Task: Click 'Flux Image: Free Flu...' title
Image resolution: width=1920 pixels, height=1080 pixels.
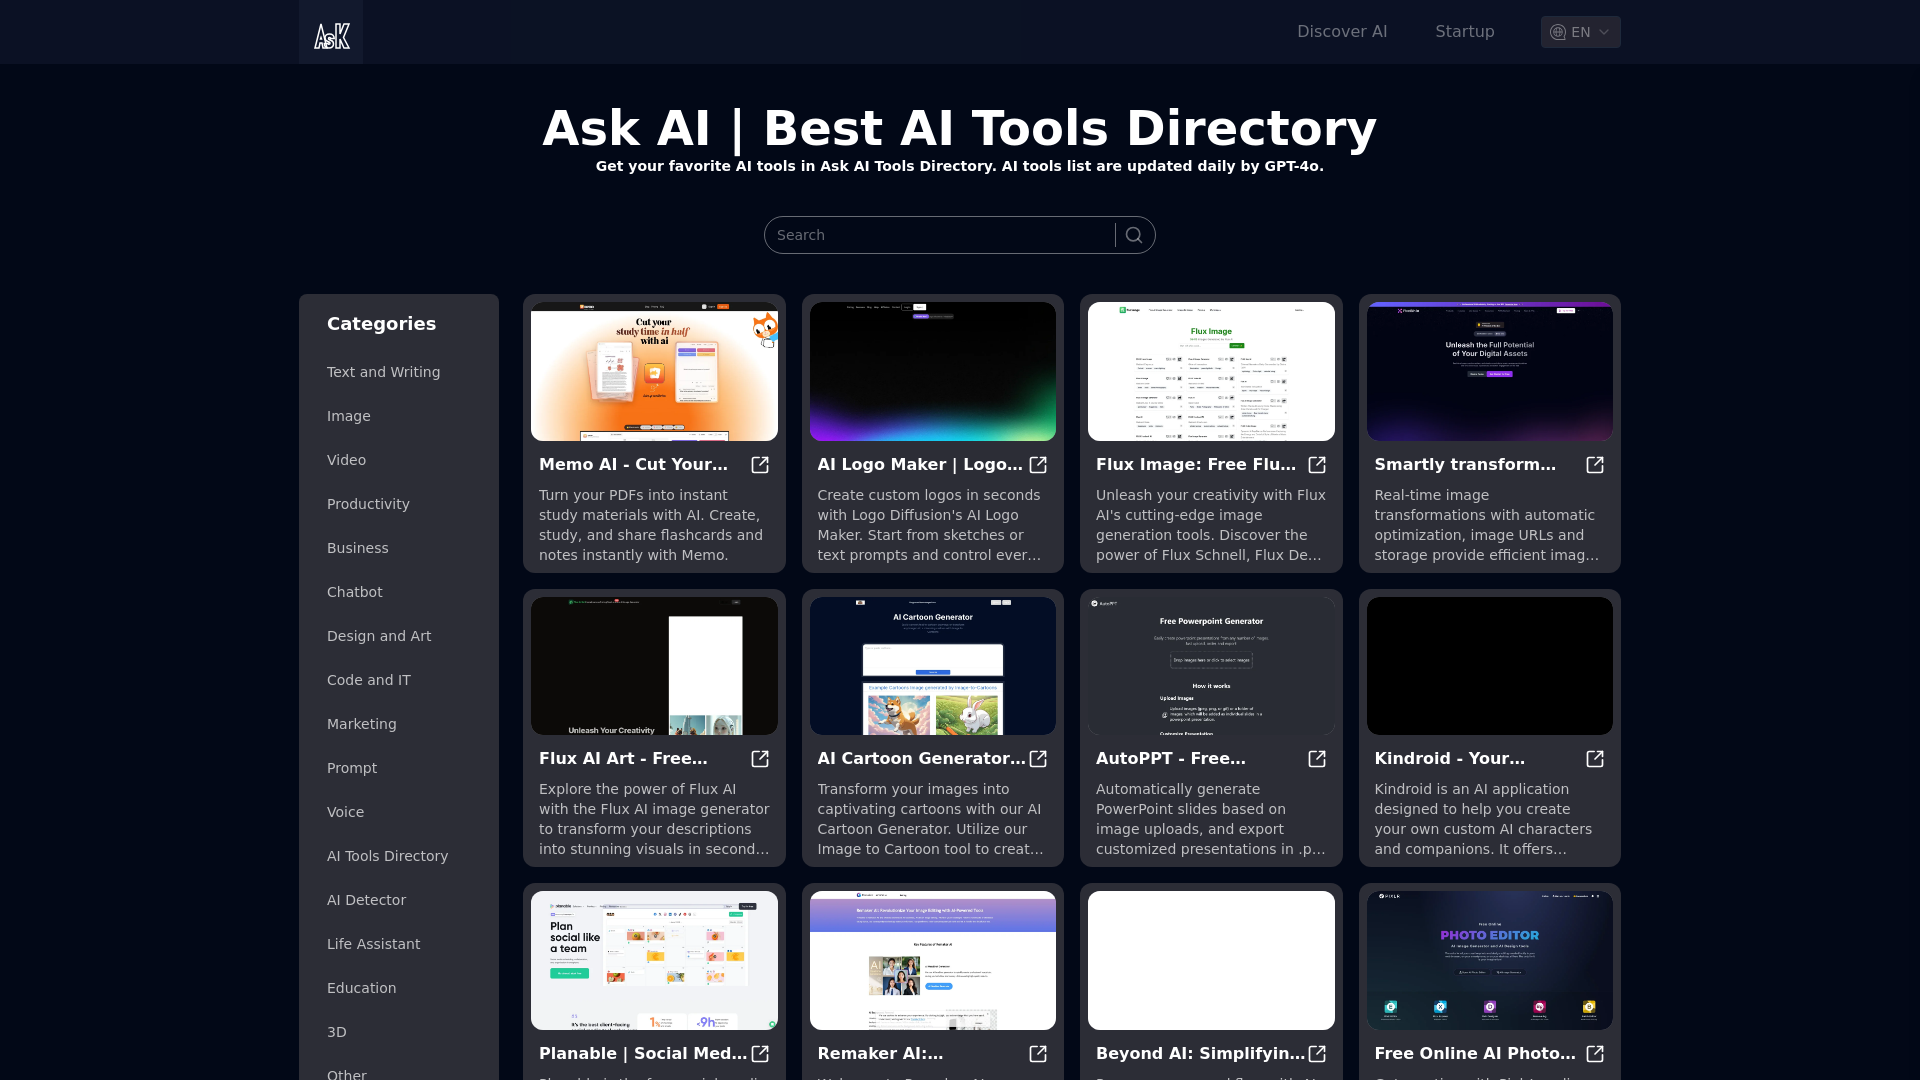Action: pos(1196,465)
